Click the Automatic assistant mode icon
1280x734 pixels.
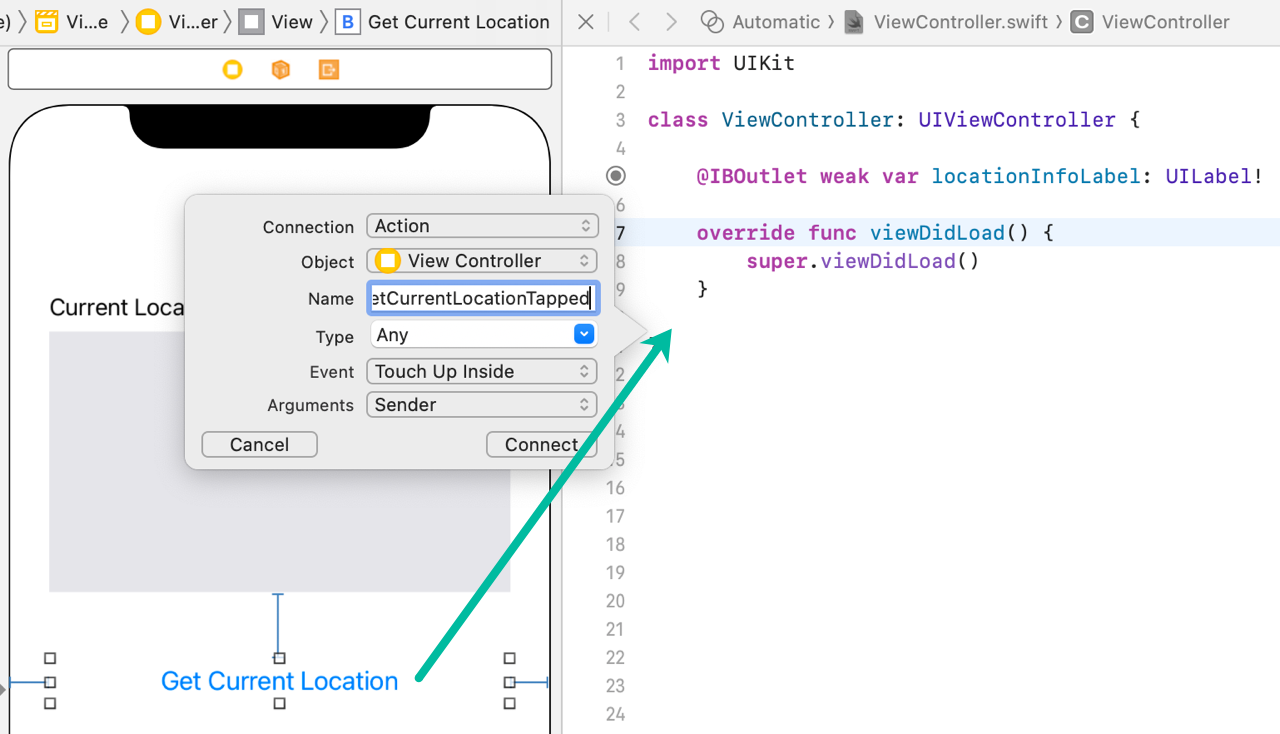point(711,22)
